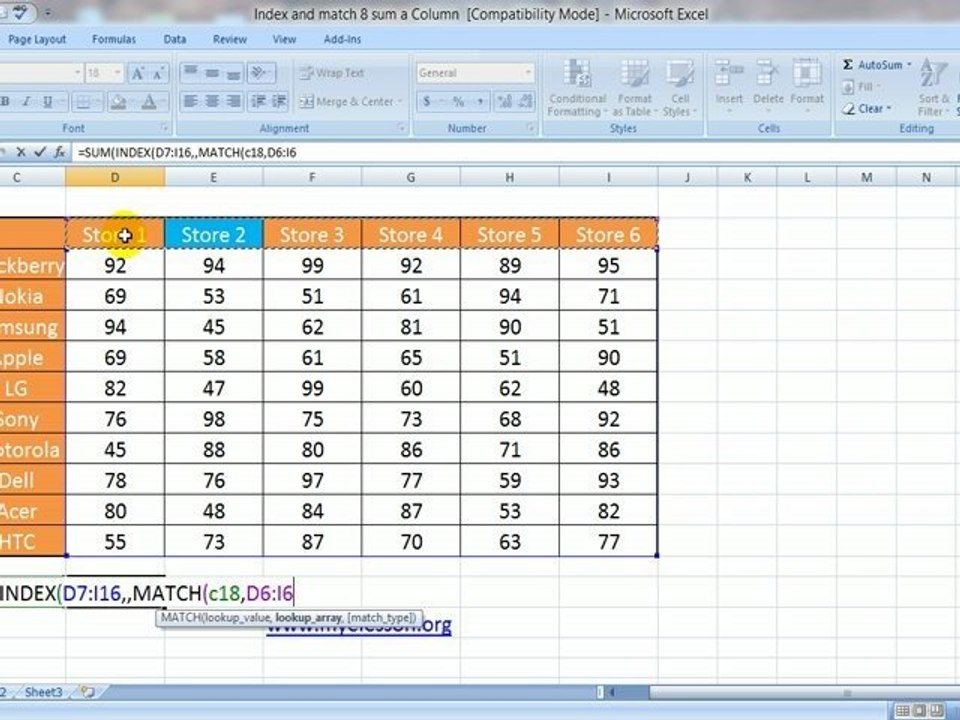Image resolution: width=960 pixels, height=720 pixels.
Task: Click the Store 2 header cell
Action: [x=214, y=234]
